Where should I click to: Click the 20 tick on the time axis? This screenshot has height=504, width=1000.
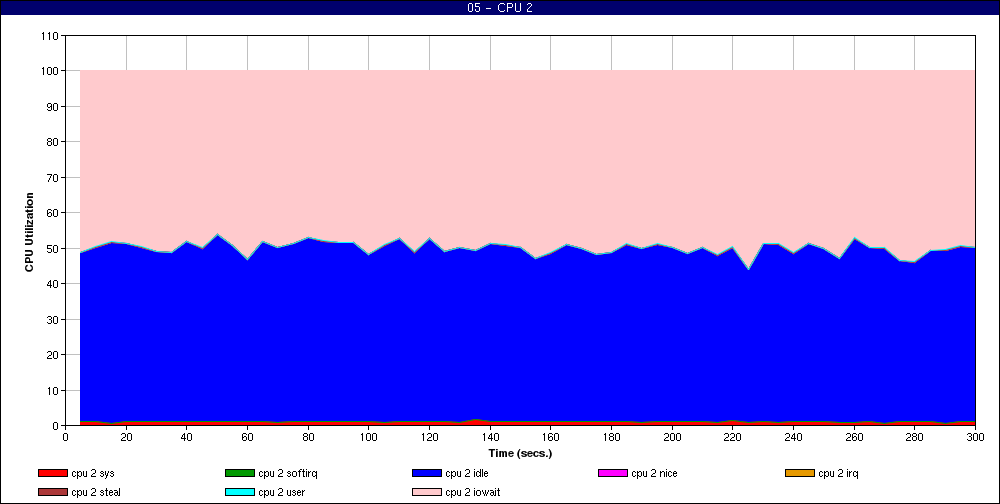coord(126,437)
